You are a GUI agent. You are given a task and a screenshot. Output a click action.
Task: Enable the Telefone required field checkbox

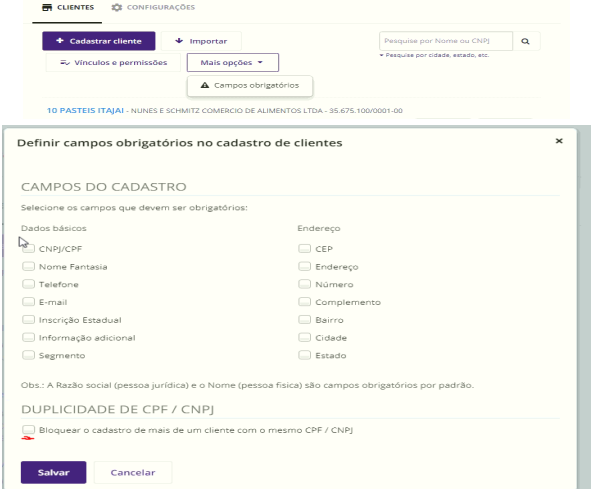pos(28,284)
